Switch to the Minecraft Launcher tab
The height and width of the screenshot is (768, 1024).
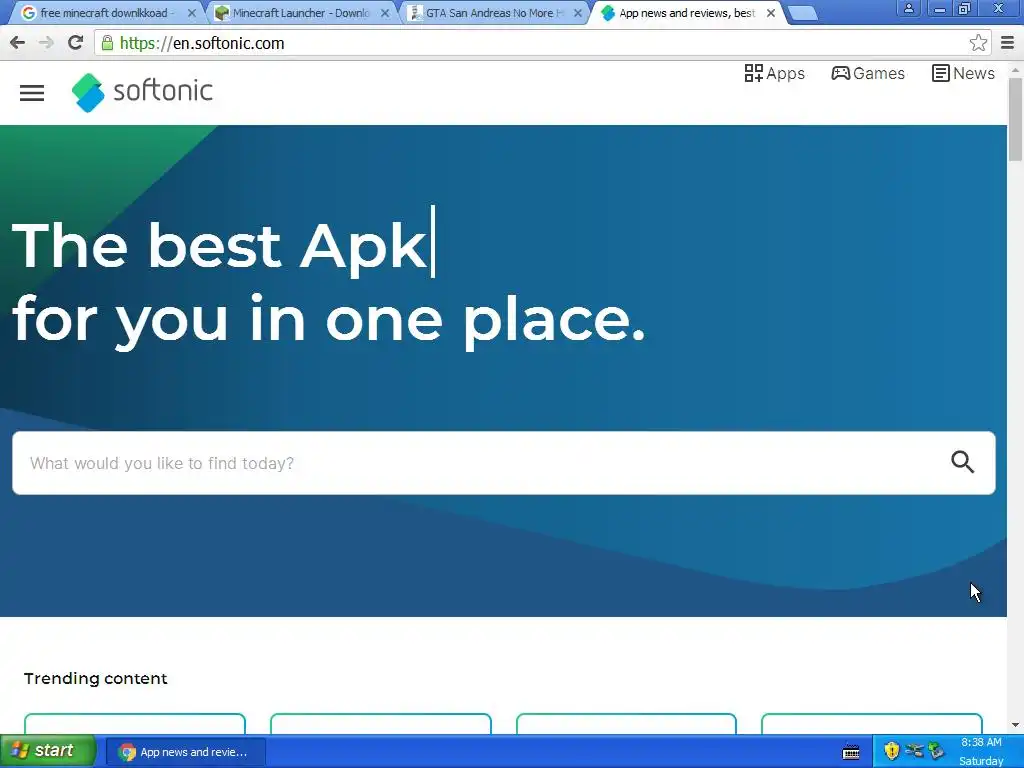pyautogui.click(x=300, y=13)
